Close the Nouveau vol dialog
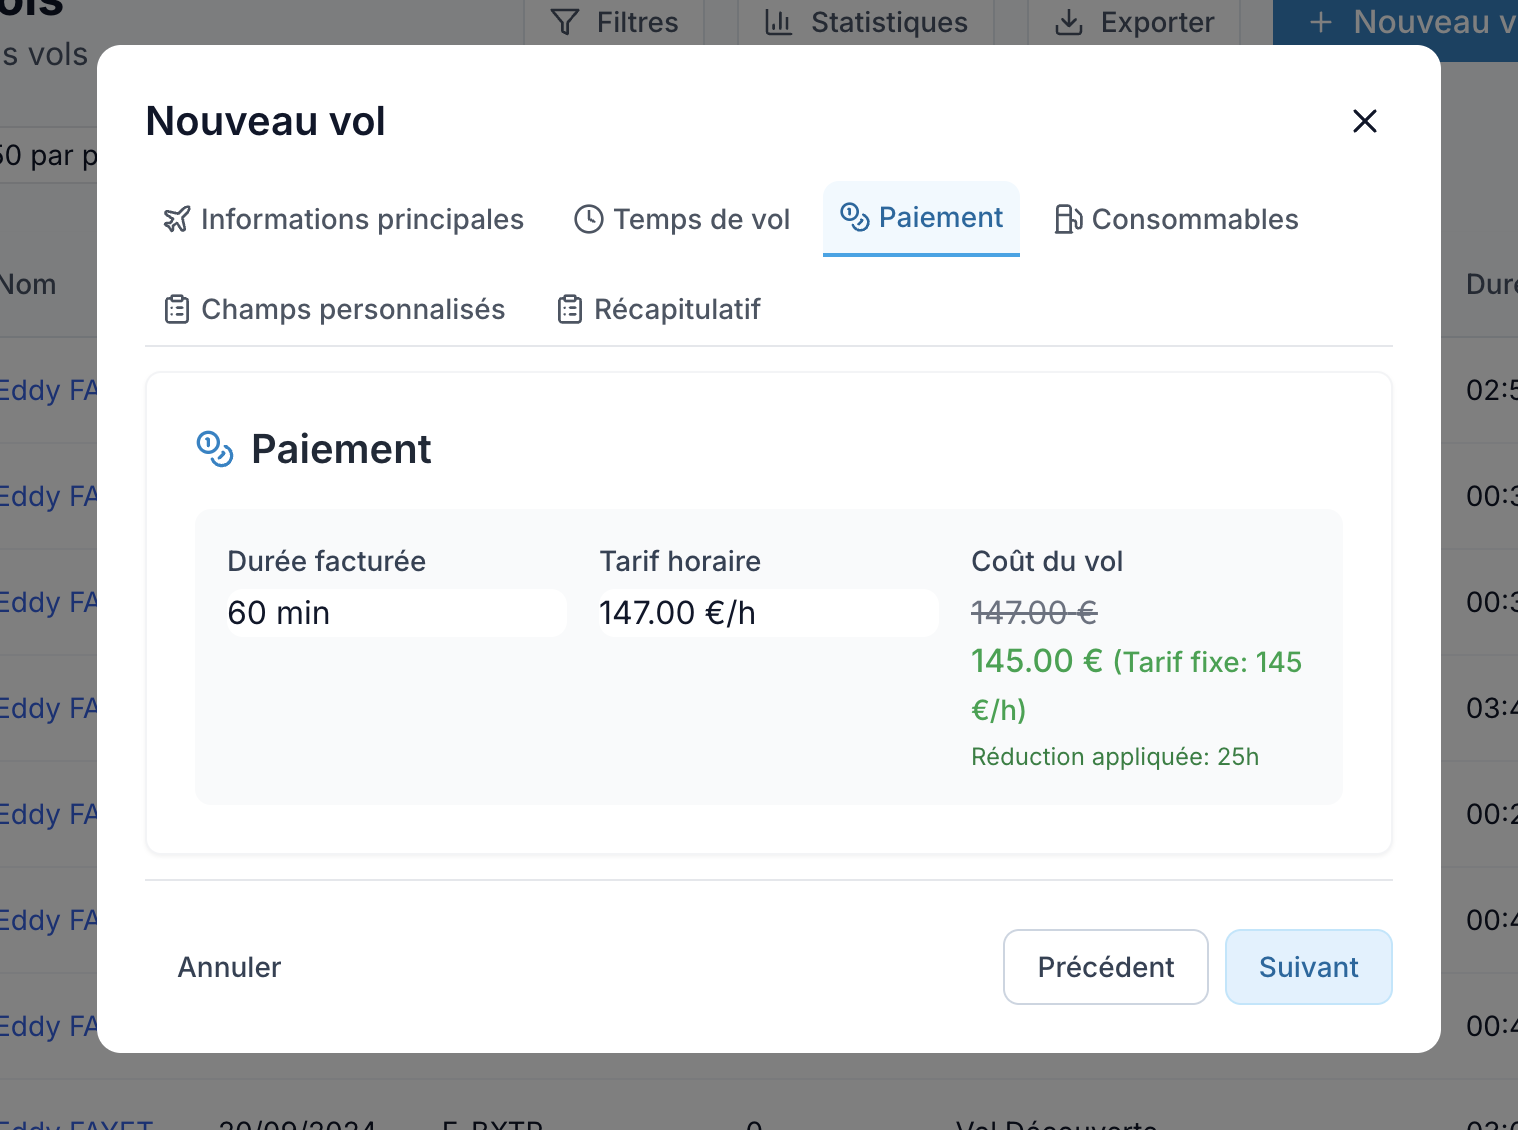The image size is (1518, 1130). tap(1365, 121)
